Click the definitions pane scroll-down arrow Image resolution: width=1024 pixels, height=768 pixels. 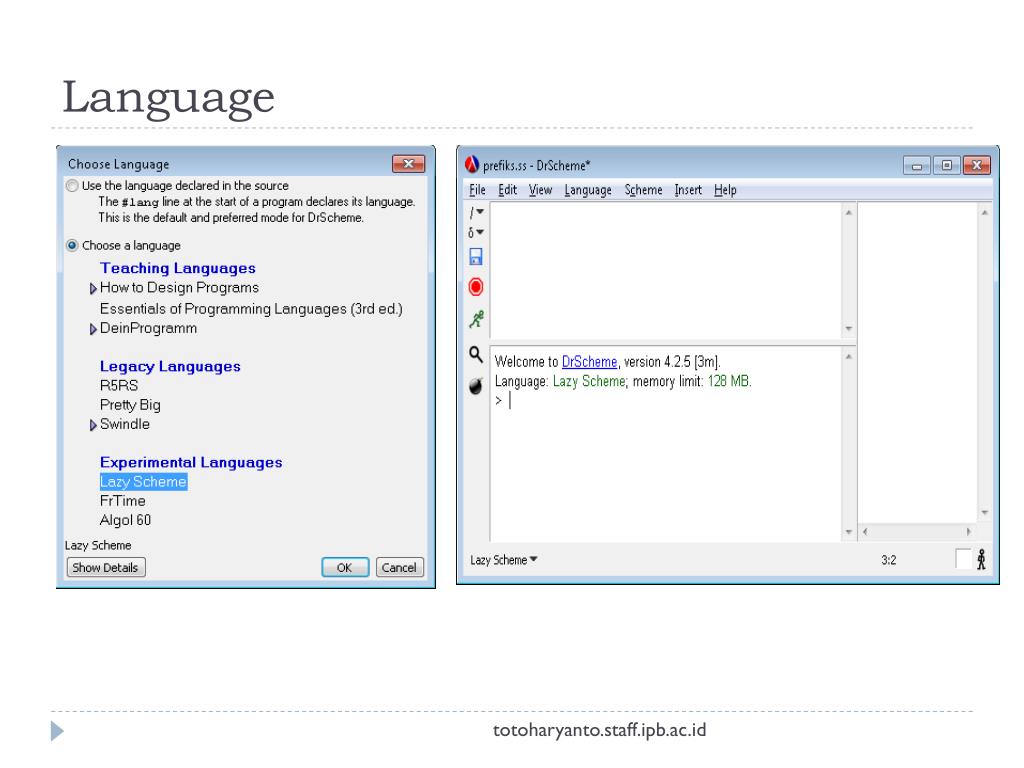click(x=848, y=328)
